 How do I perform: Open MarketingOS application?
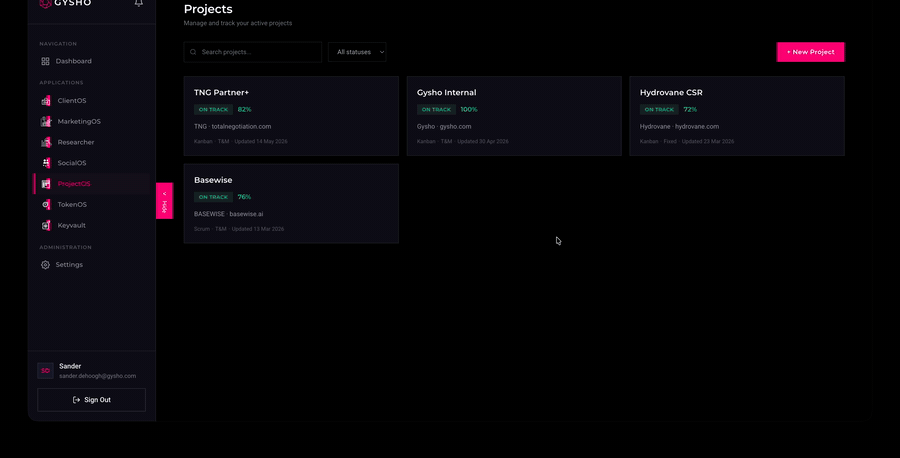click(x=79, y=121)
